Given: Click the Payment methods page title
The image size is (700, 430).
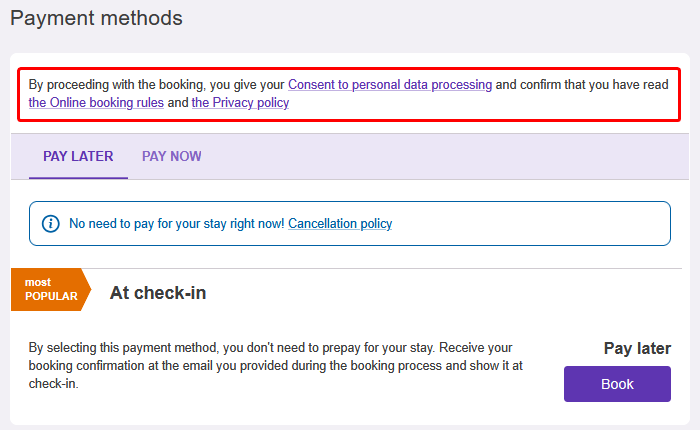Looking at the screenshot, I should point(96,18).
